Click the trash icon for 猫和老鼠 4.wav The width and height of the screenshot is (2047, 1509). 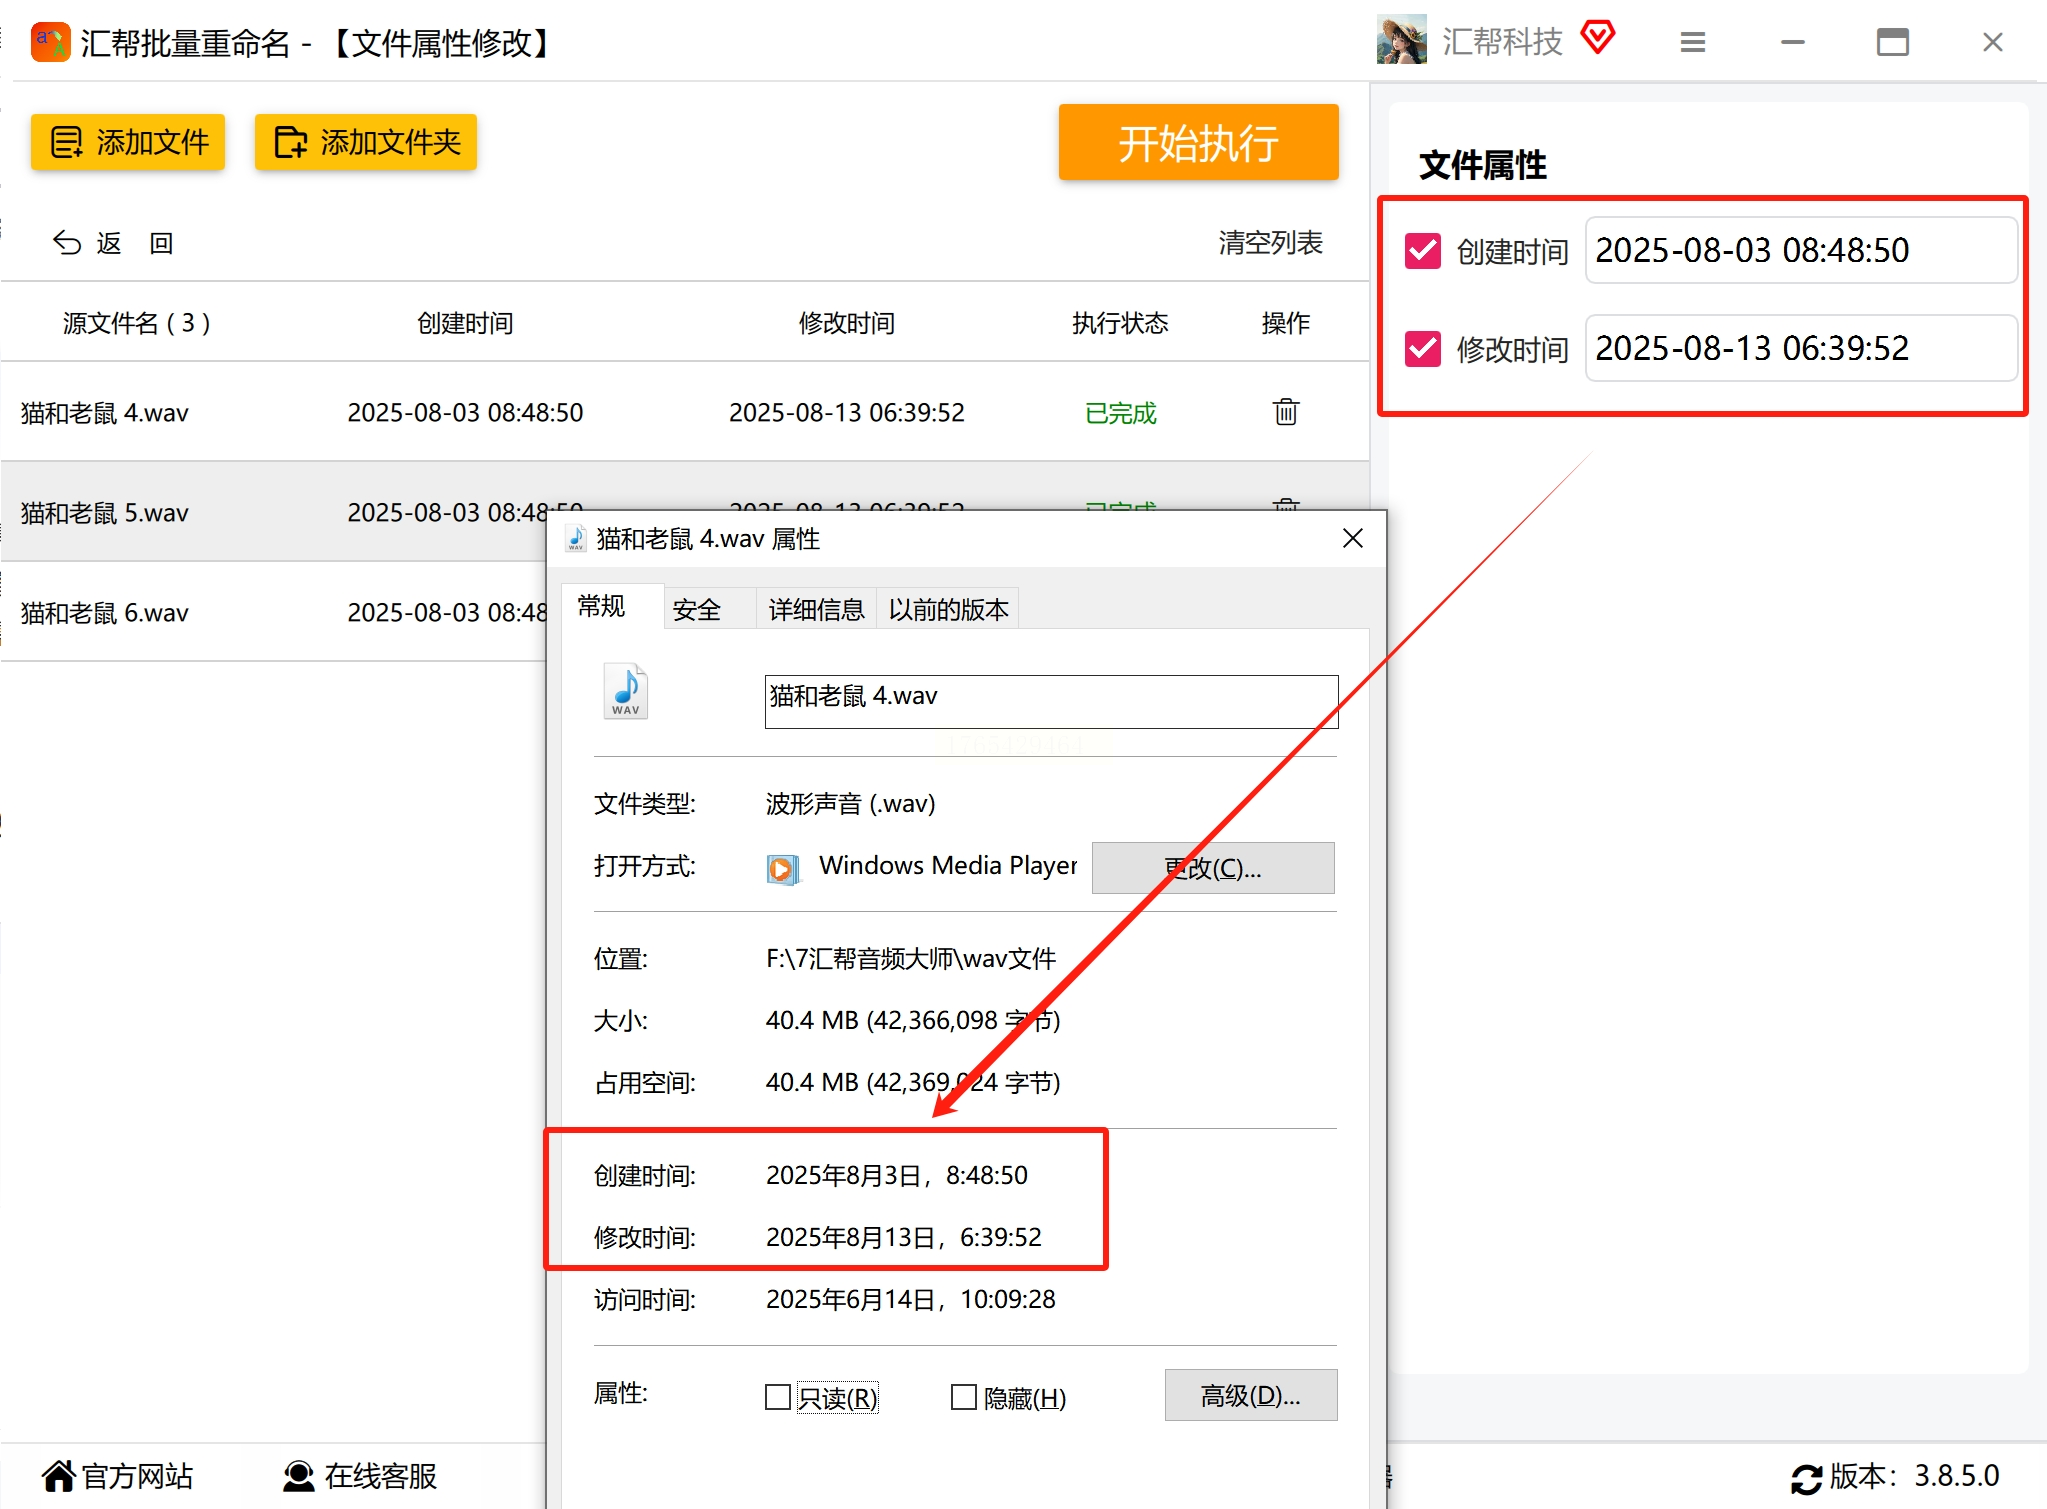[1285, 412]
